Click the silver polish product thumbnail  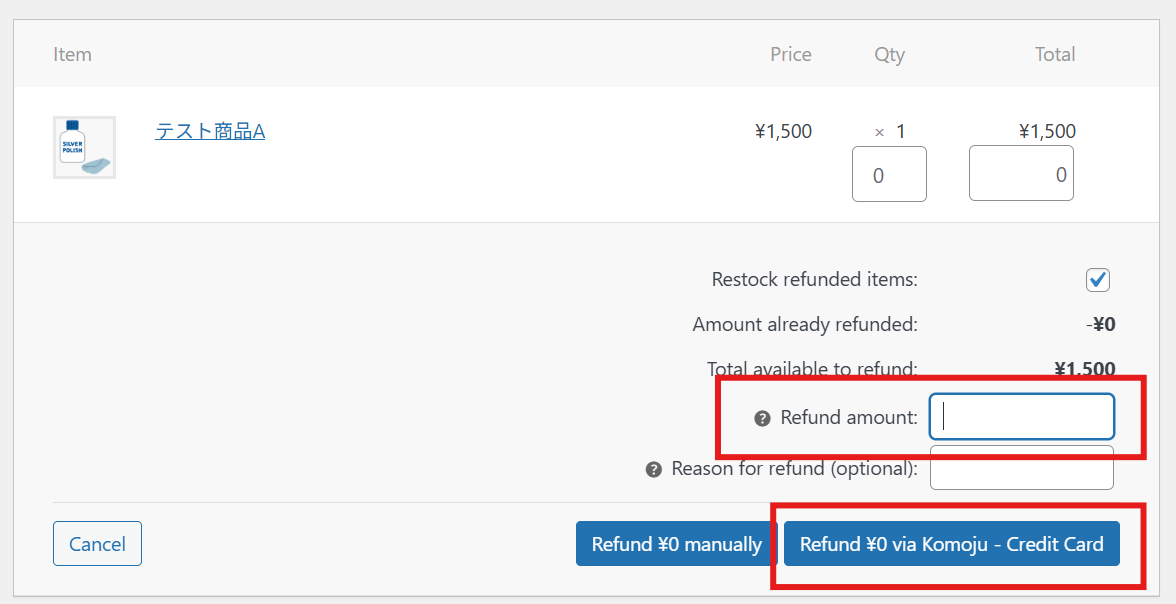pos(84,147)
